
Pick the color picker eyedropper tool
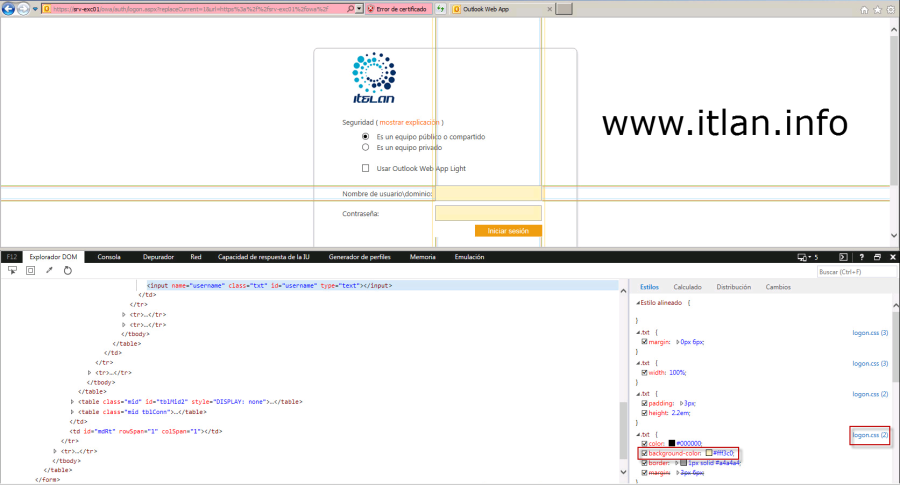coord(49,270)
